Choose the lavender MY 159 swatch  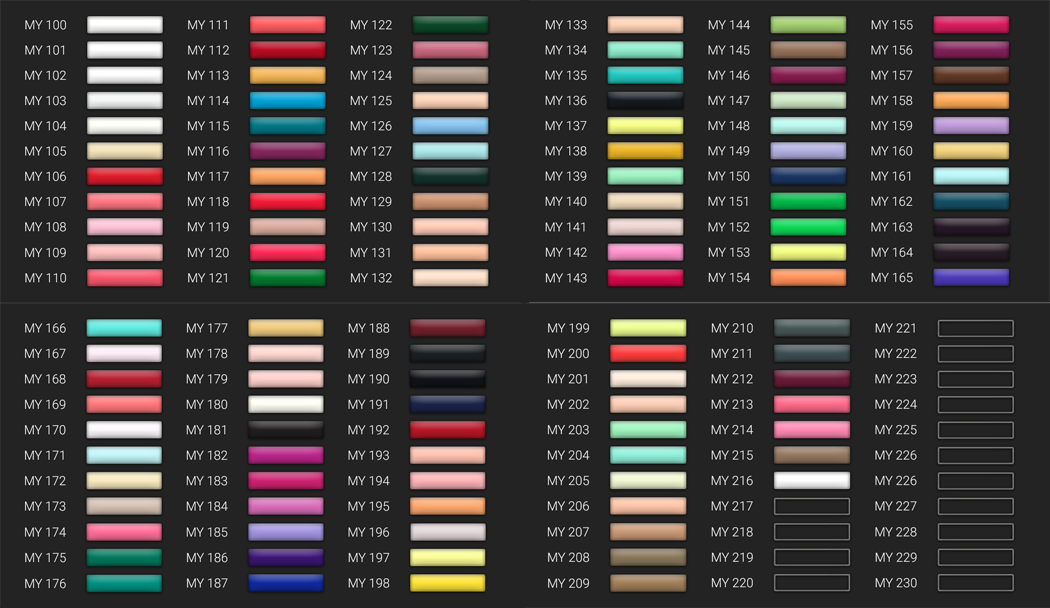[971, 126]
